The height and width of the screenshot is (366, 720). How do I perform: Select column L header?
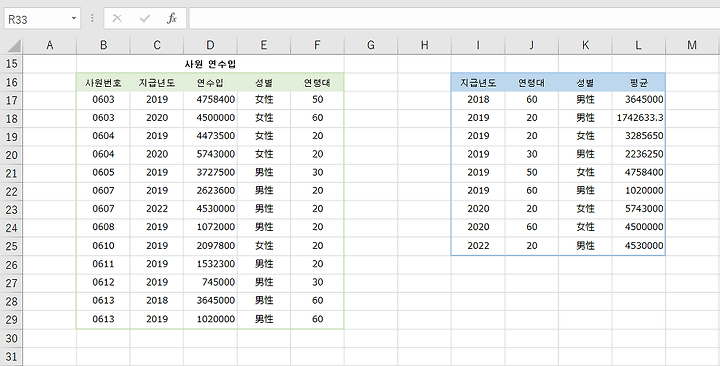pos(638,45)
